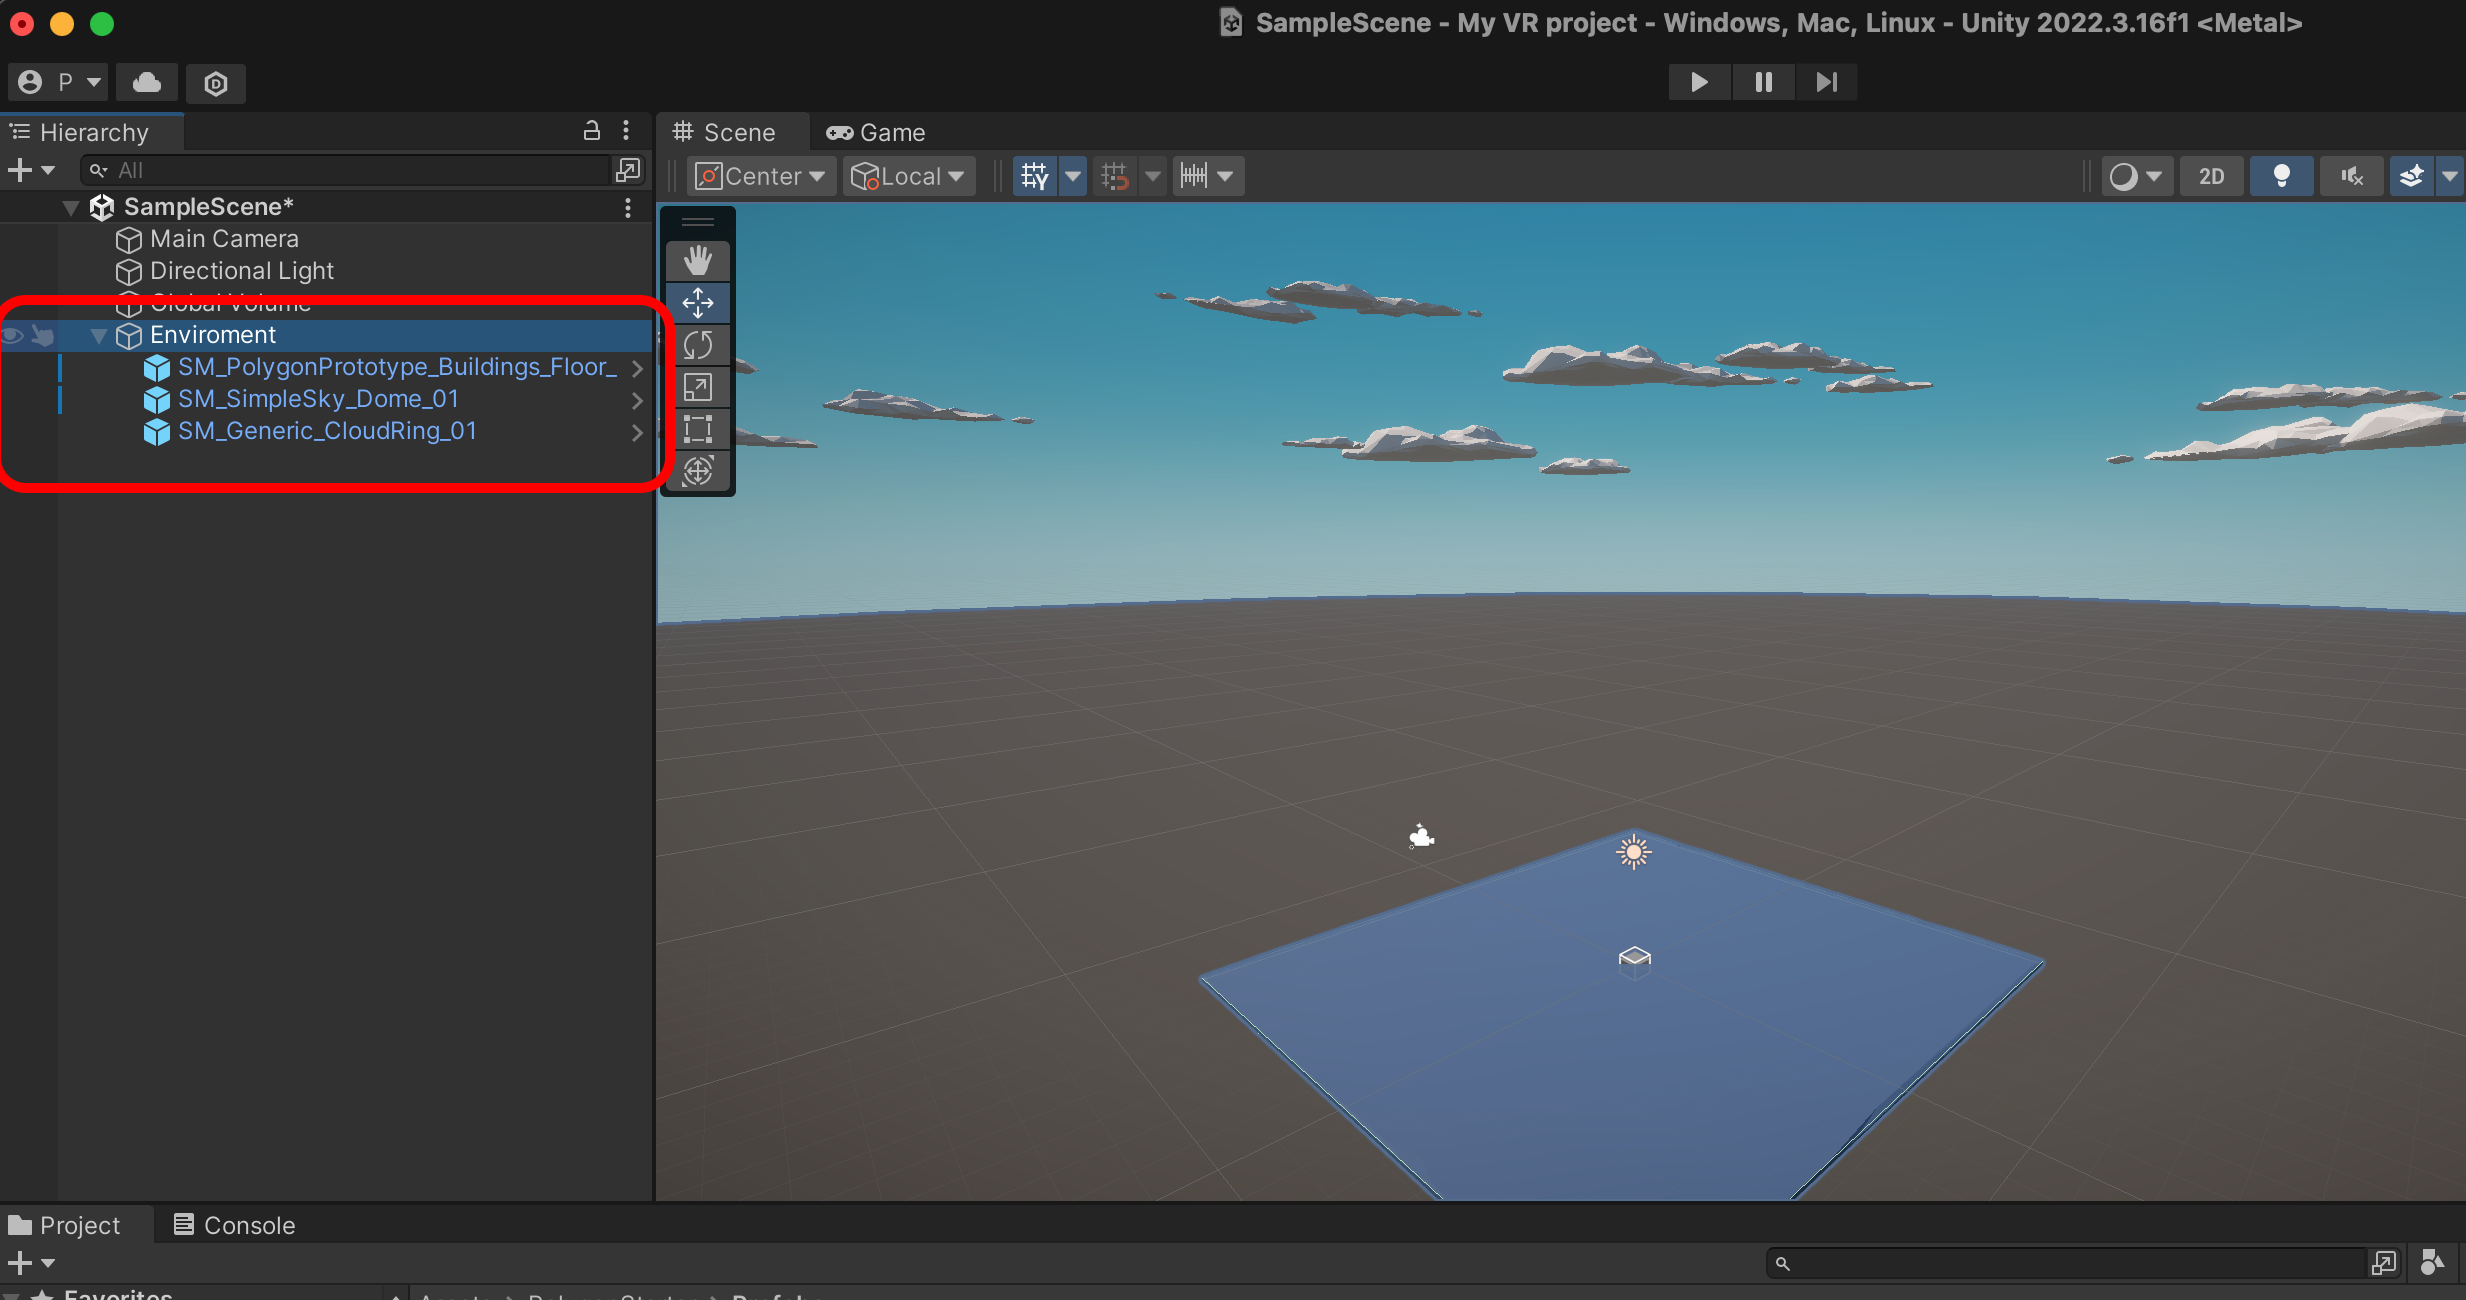Toggle scene audio mute
2466x1300 pixels.
pyautogui.click(x=2351, y=177)
